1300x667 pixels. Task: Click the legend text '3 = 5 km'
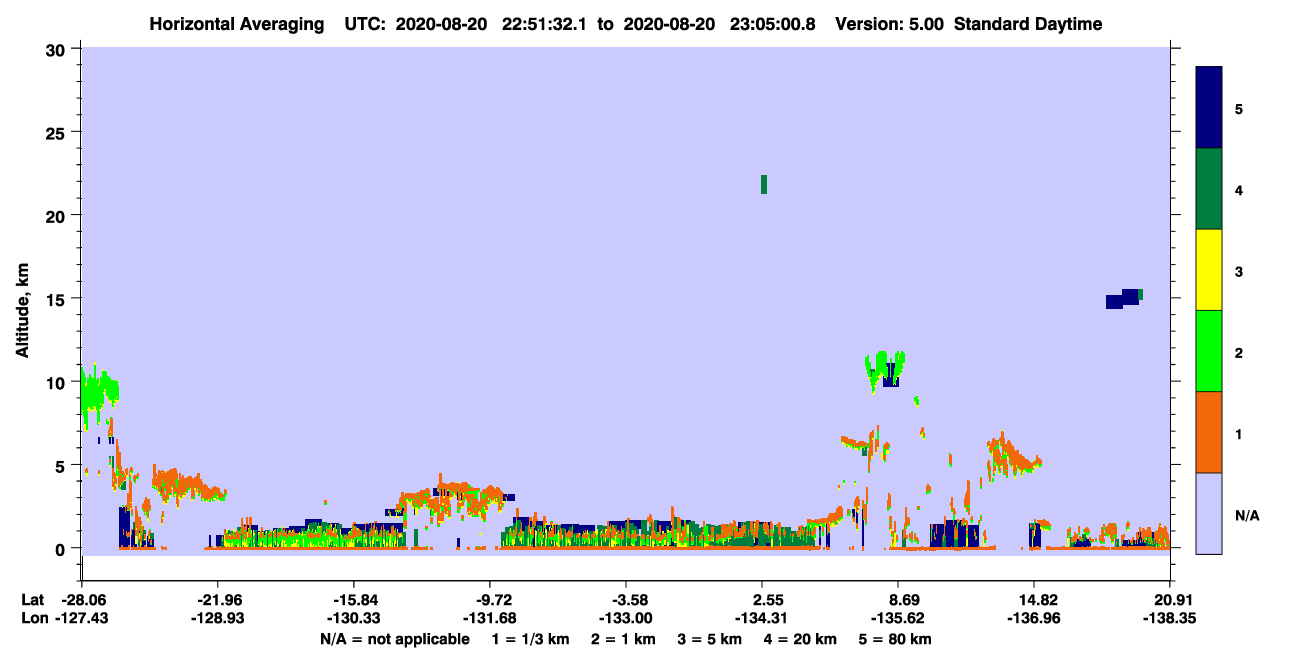[708, 639]
